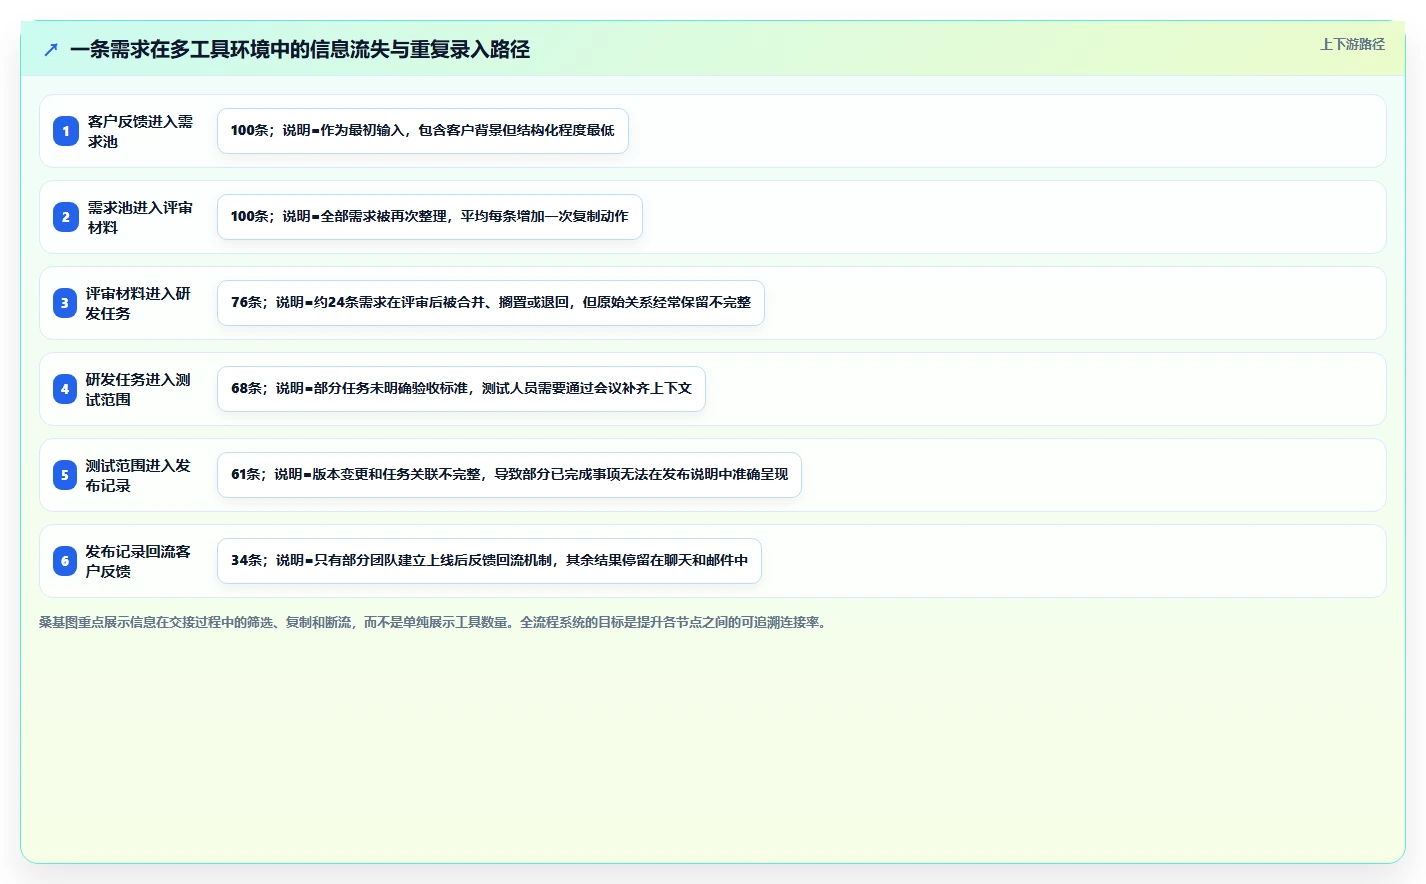Open the note starting 61条；说明=版本变更

[x=509, y=475]
